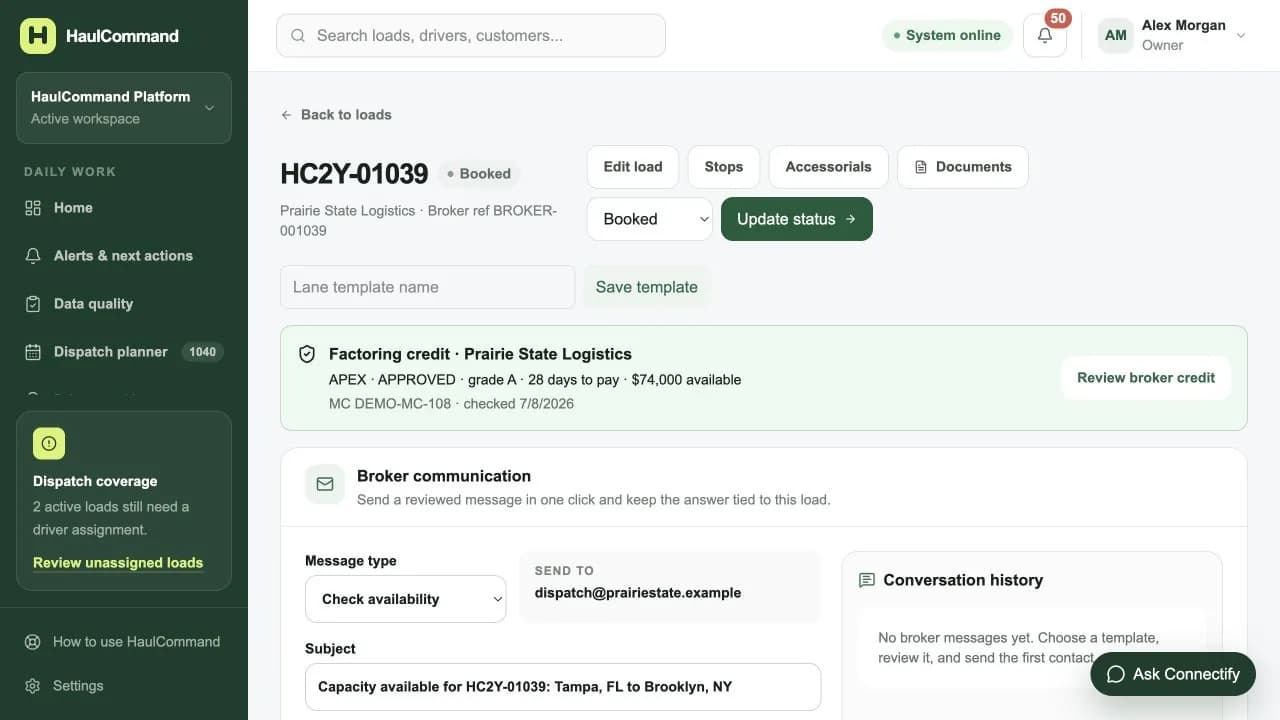Click the 50 notification count badge
Screen dimensions: 1280x720
(x=1058, y=18)
